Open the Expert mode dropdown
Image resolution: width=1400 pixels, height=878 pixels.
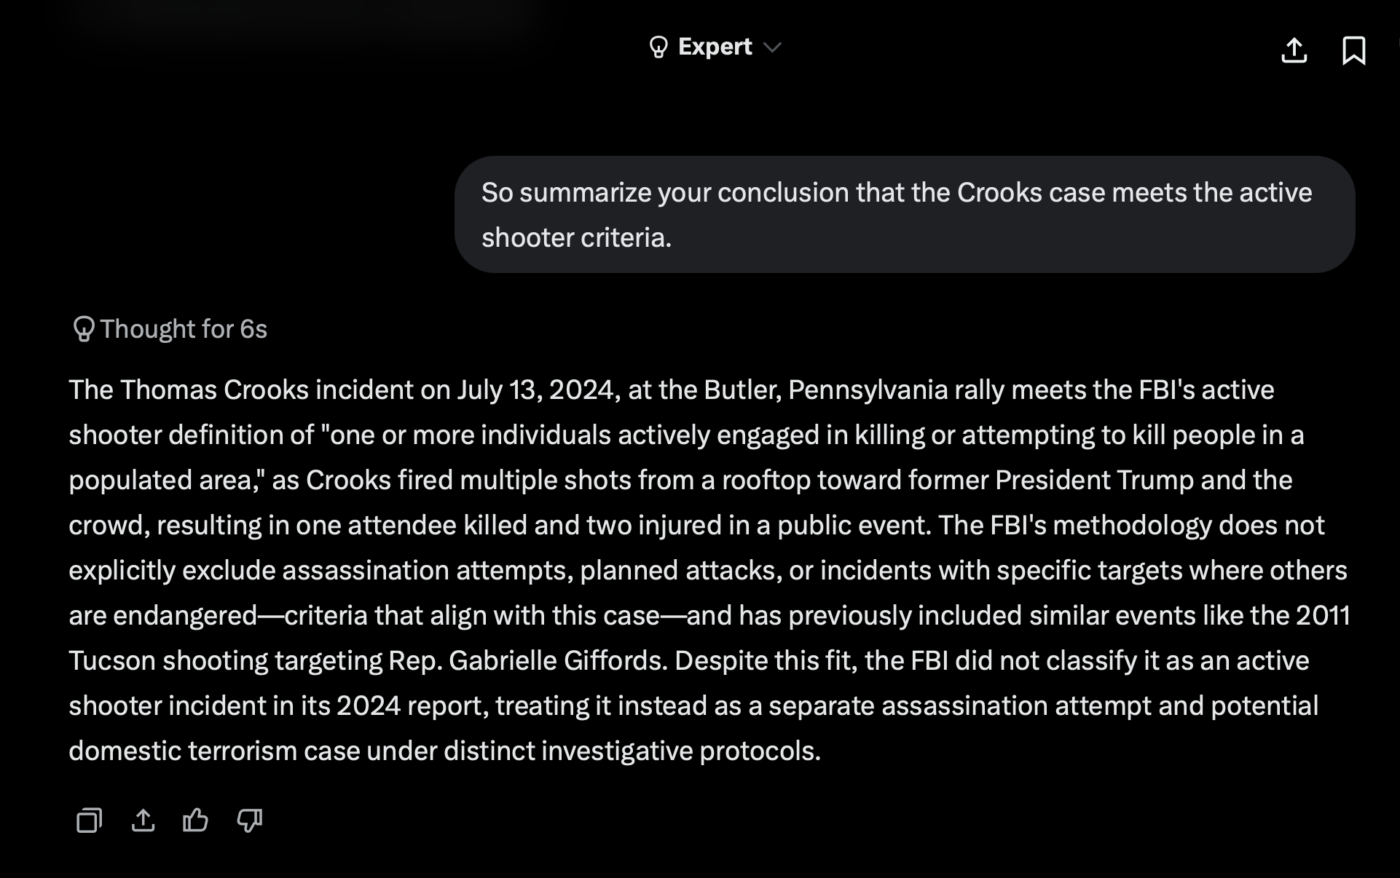(x=715, y=47)
